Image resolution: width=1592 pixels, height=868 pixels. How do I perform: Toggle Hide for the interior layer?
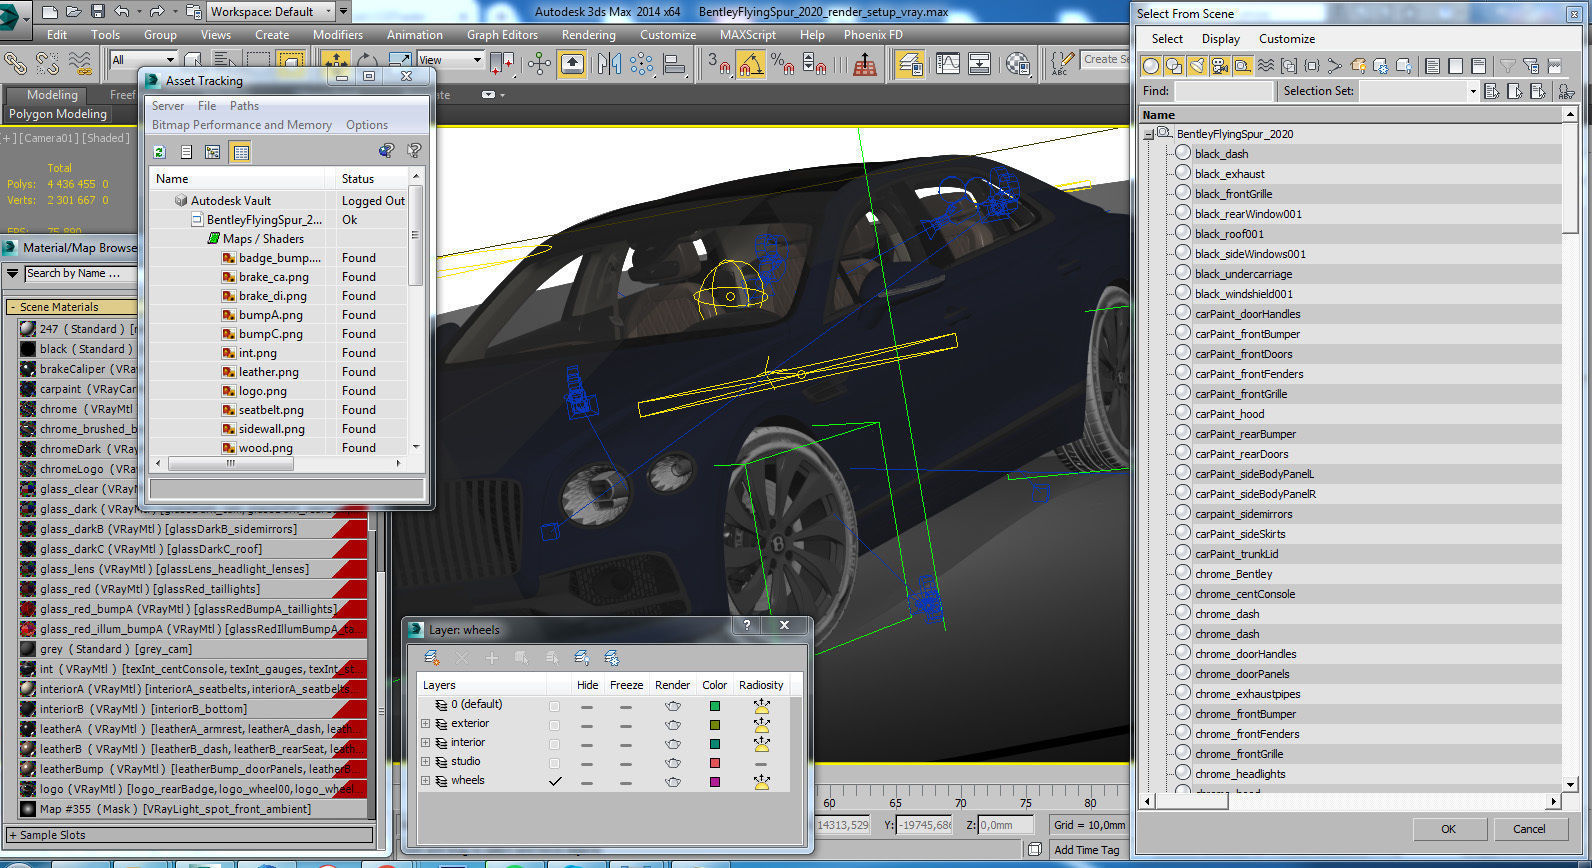coord(587,744)
